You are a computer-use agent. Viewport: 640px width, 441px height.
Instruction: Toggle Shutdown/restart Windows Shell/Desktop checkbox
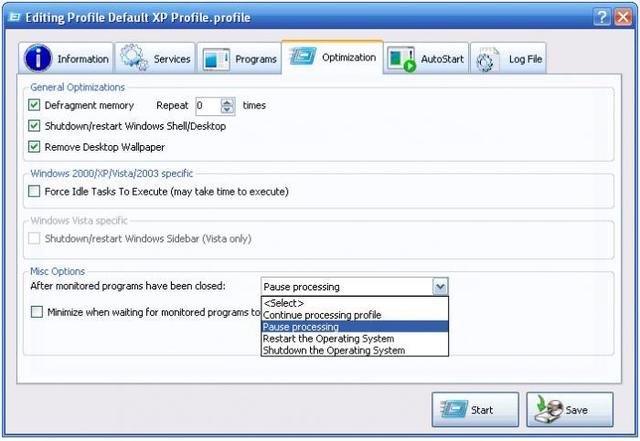[x=34, y=126]
